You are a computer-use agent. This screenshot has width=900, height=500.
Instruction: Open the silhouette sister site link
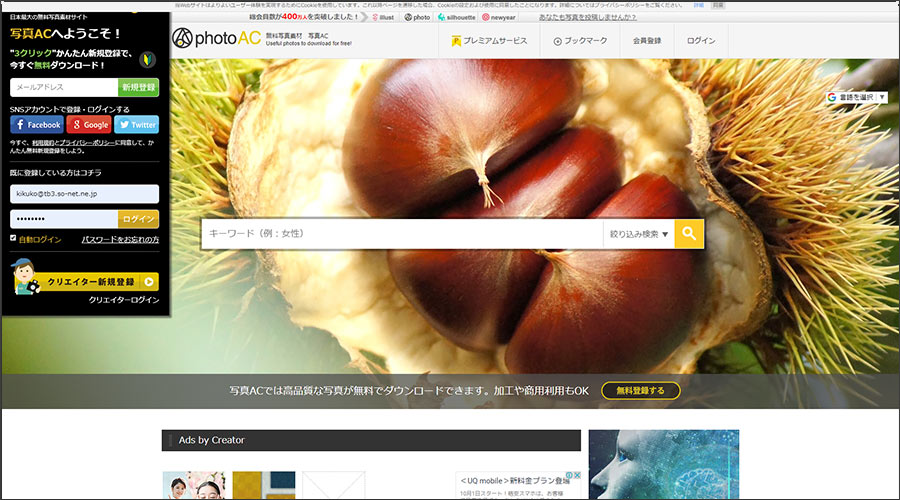(x=455, y=17)
